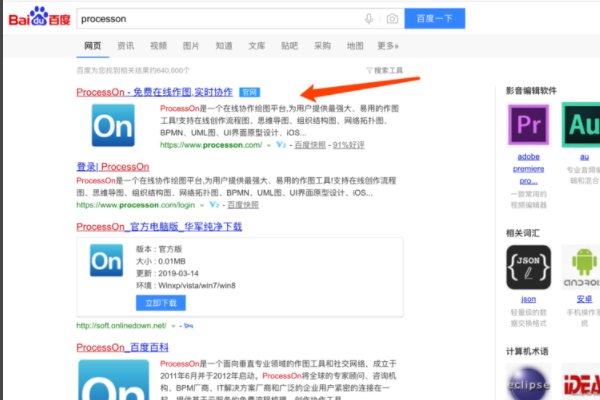Visit soft.onlinedown.net URL link
This screenshot has height=400, width=600.
coord(121,326)
